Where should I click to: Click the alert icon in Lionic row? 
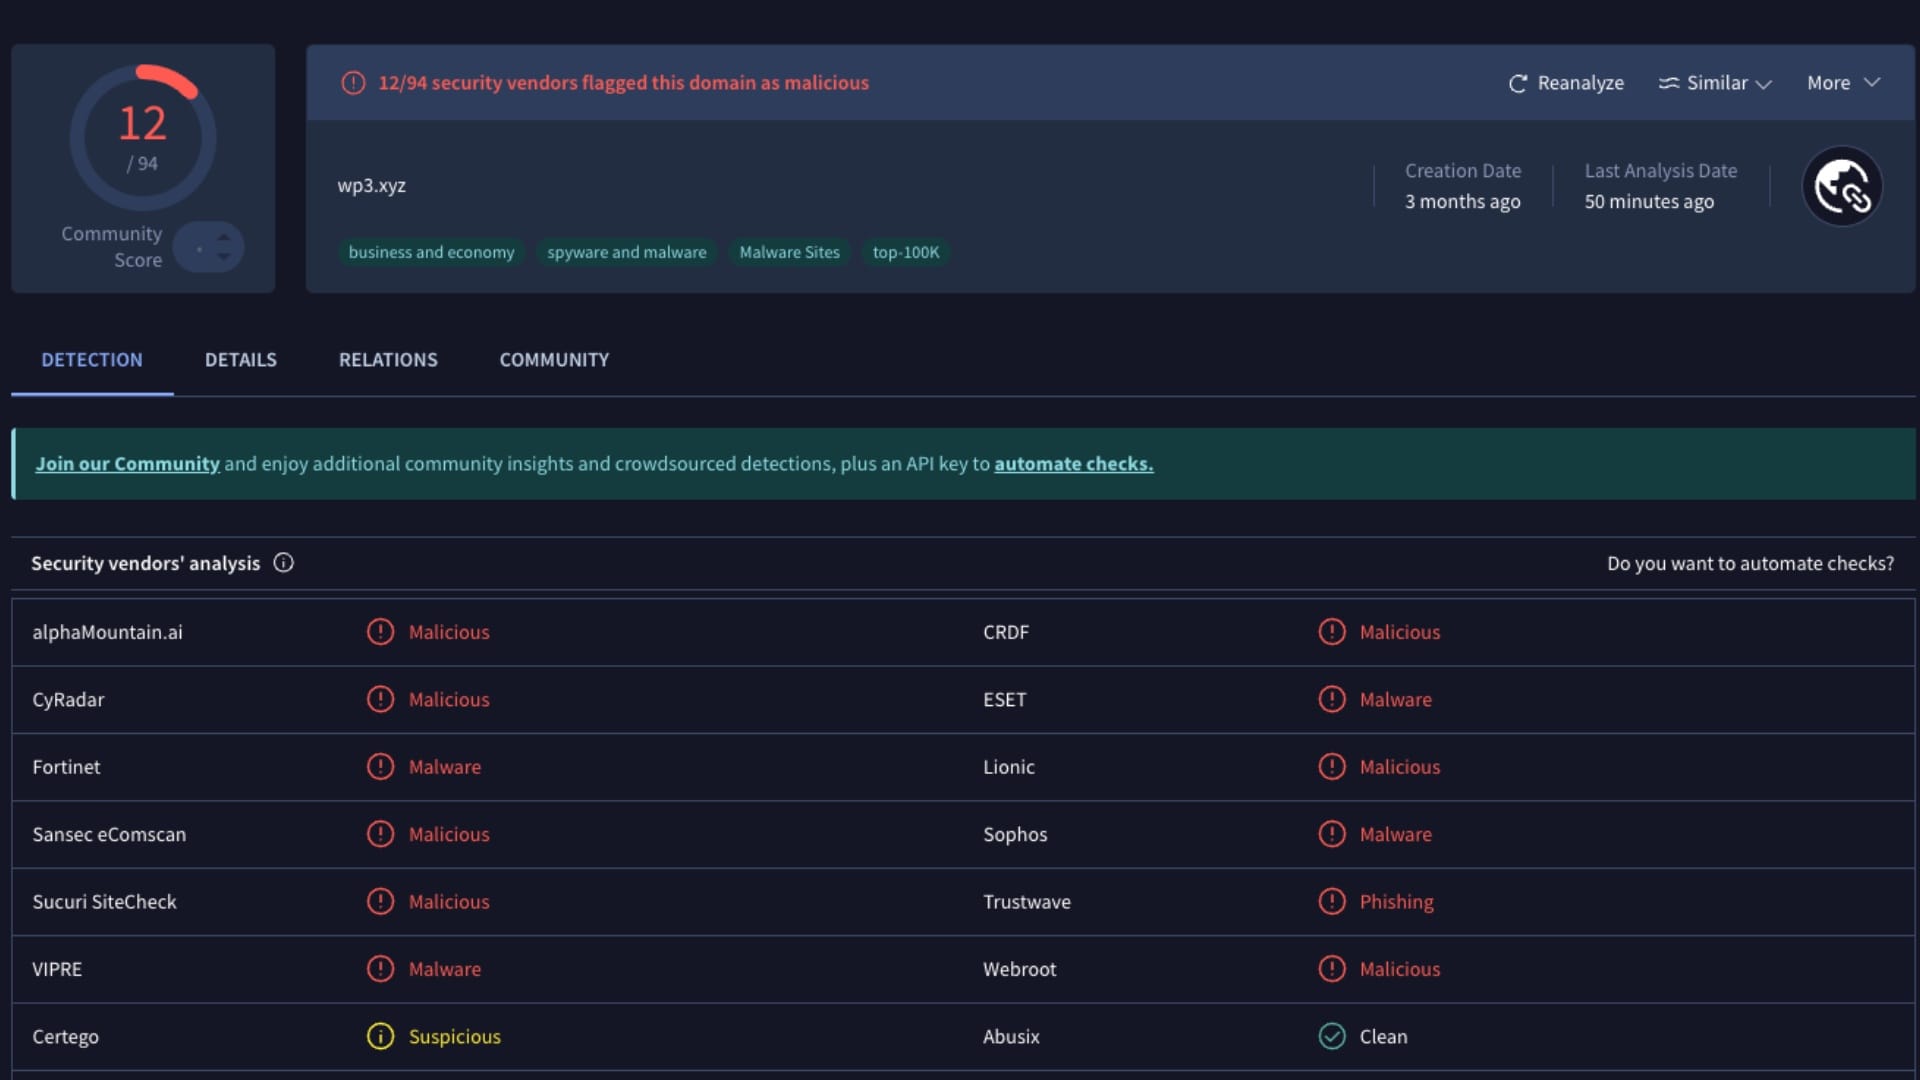[x=1331, y=767]
